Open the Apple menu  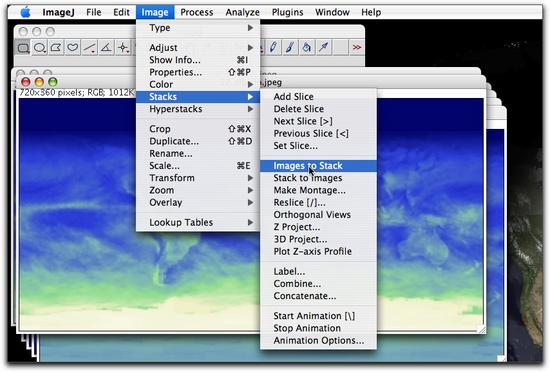pos(25,12)
